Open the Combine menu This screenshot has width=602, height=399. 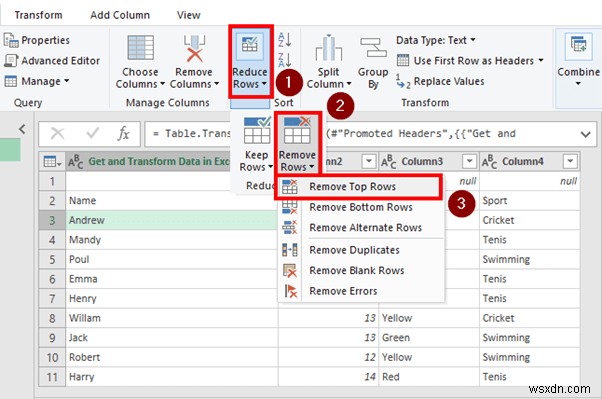coord(578,61)
